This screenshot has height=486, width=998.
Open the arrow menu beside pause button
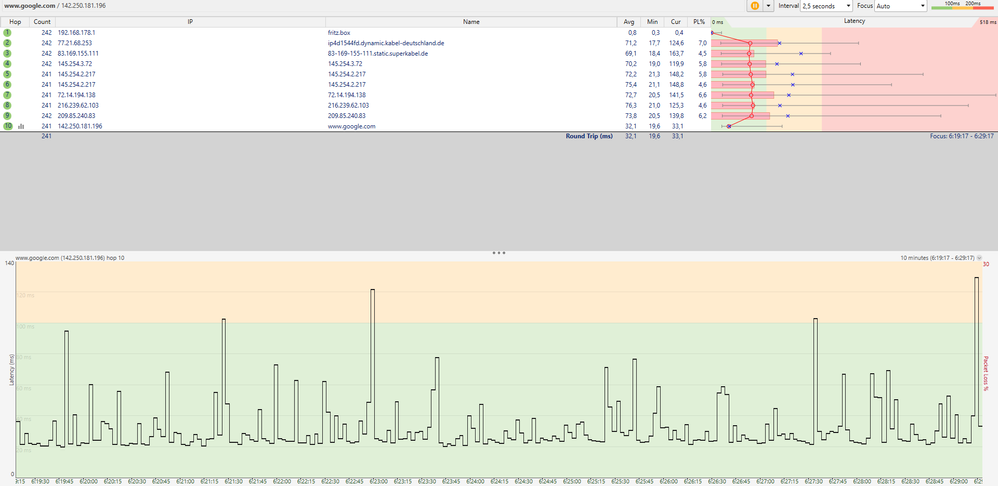(x=768, y=5)
